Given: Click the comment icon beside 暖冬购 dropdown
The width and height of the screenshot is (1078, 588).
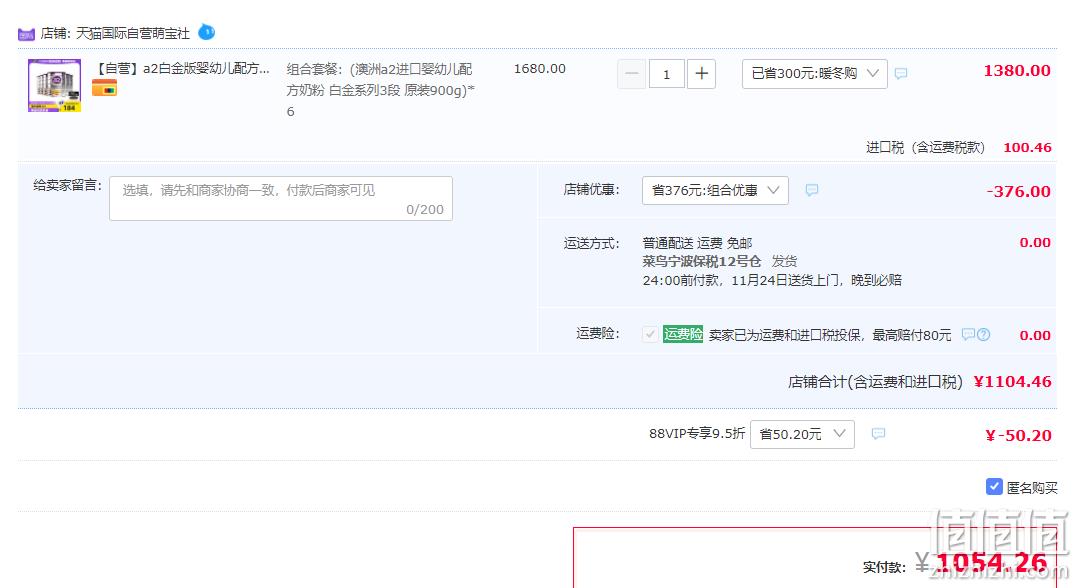Looking at the screenshot, I should [x=901, y=74].
